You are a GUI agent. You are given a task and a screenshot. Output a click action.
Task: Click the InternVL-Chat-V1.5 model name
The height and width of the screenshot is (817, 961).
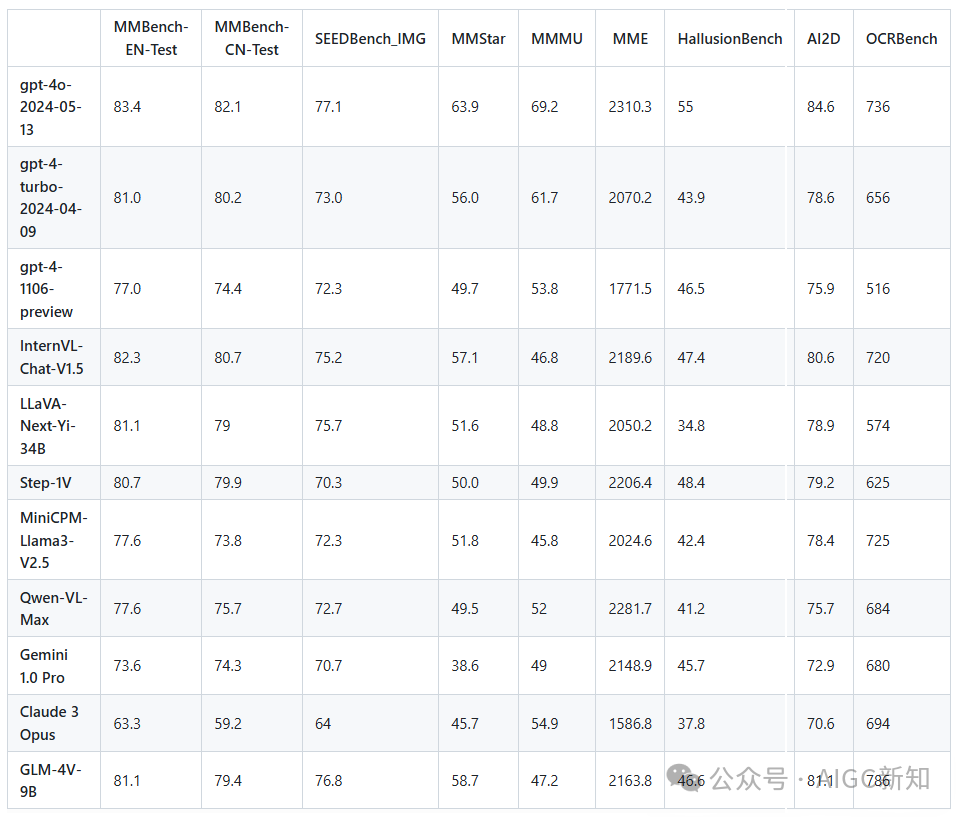(51, 357)
